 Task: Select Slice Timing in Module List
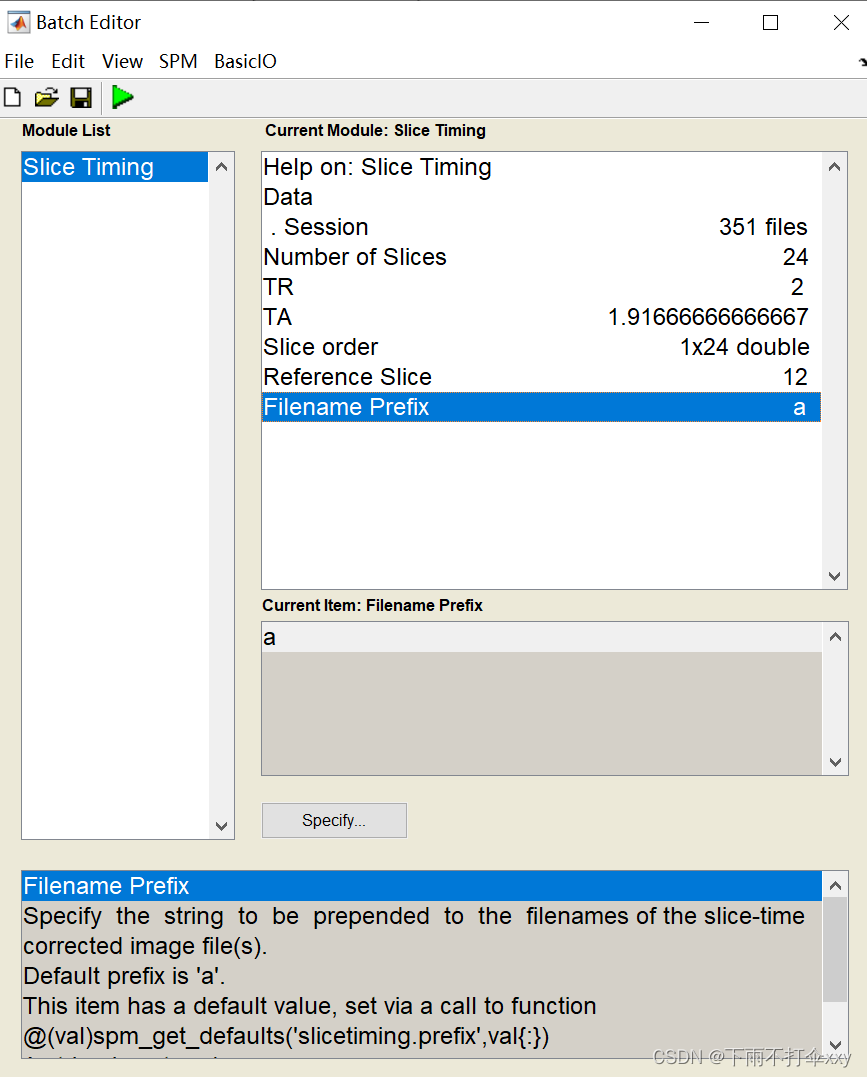point(115,167)
